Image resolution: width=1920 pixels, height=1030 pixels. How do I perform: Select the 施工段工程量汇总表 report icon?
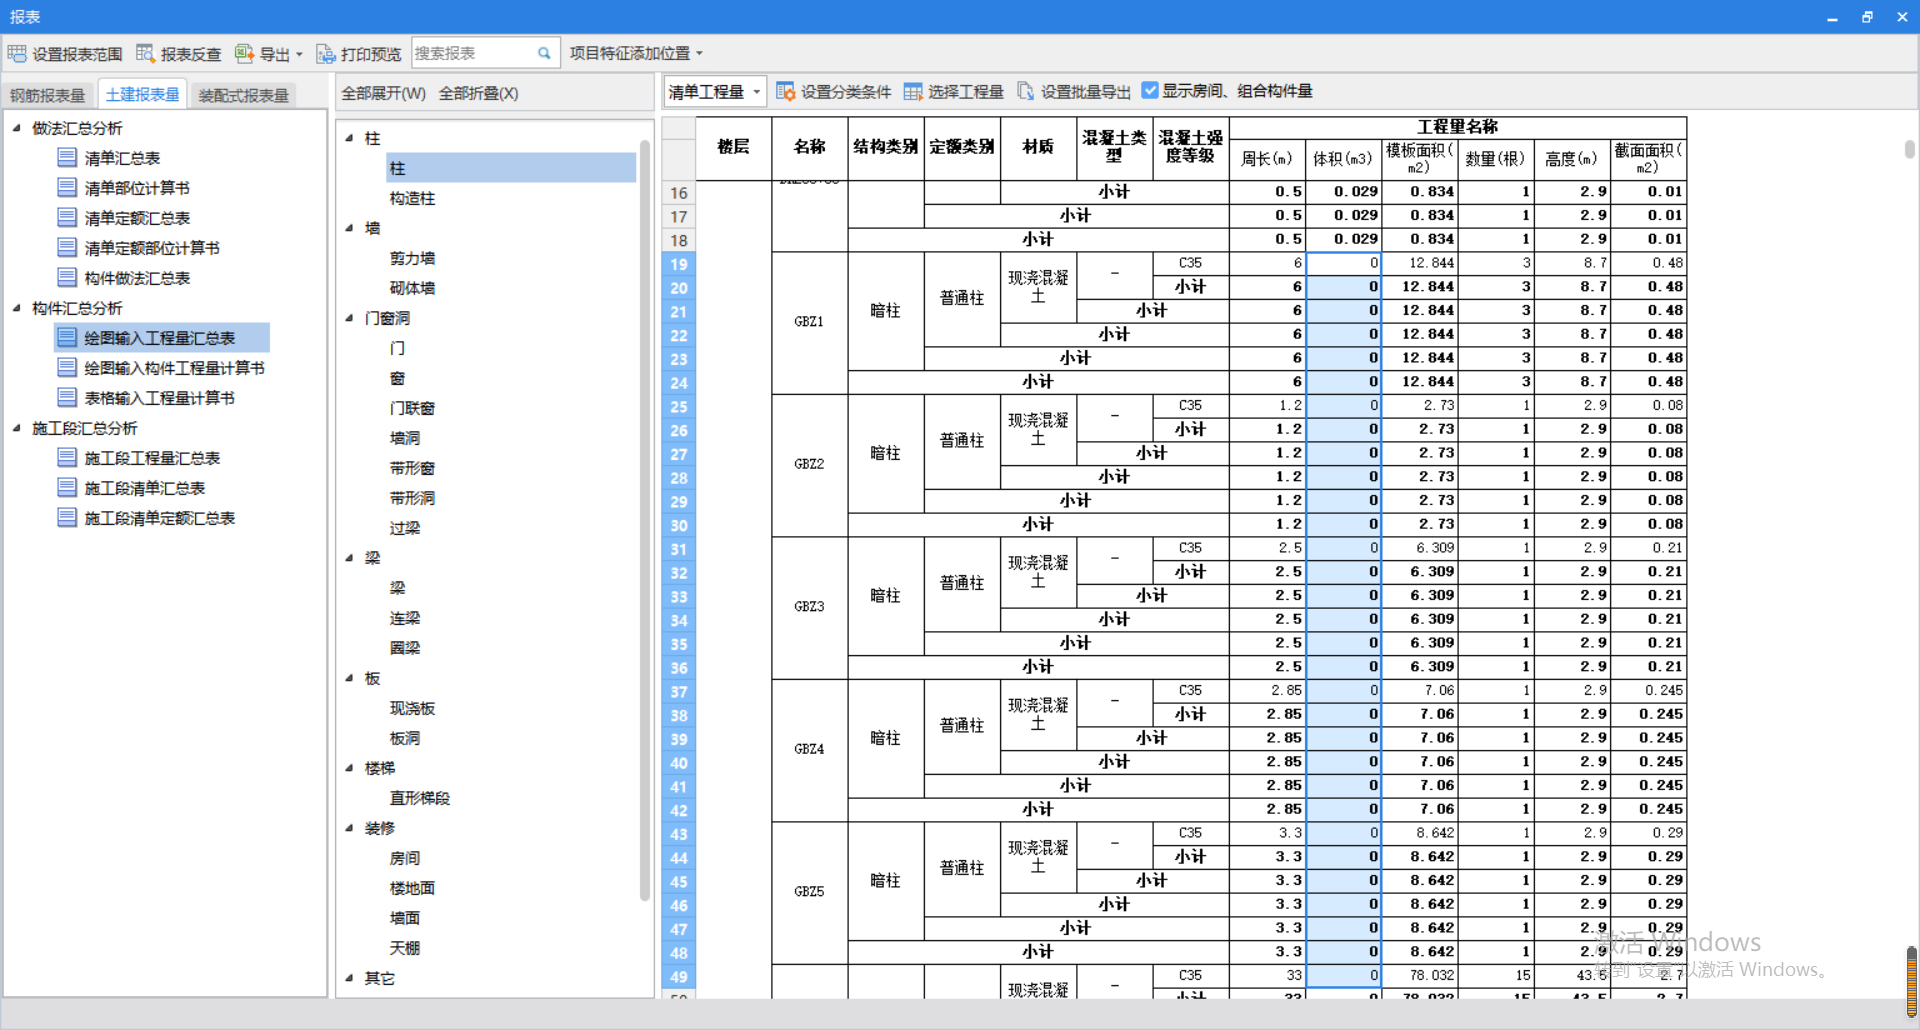[x=67, y=457]
